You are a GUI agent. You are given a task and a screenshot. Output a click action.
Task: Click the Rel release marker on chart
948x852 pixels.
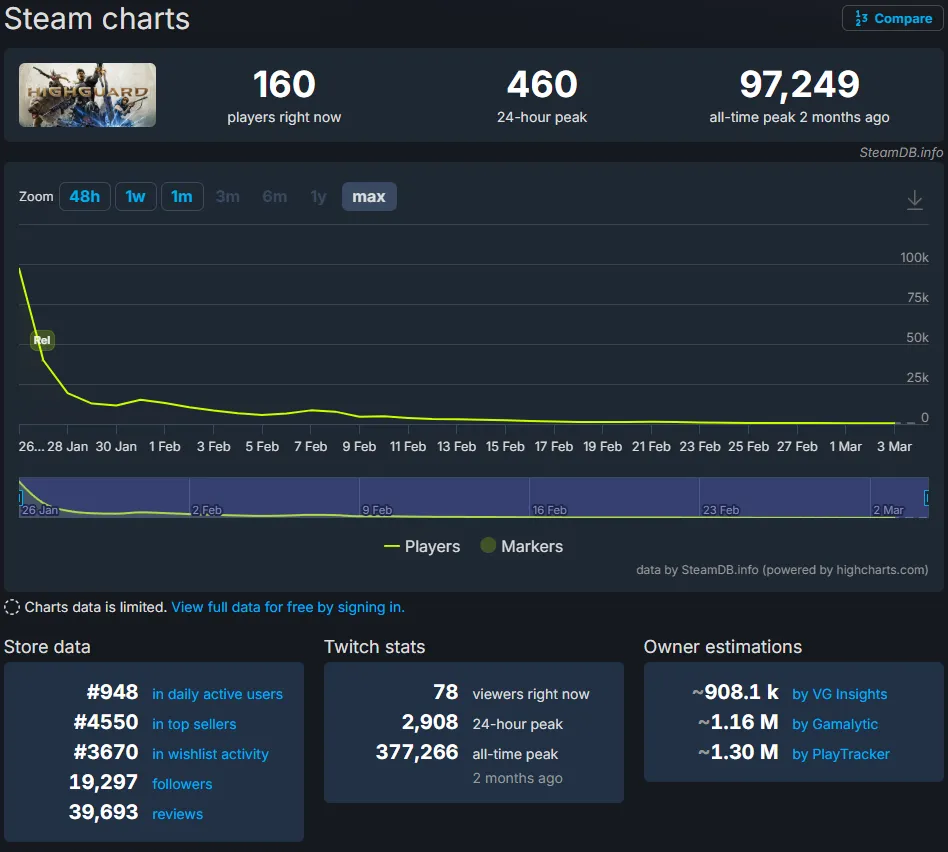point(42,340)
